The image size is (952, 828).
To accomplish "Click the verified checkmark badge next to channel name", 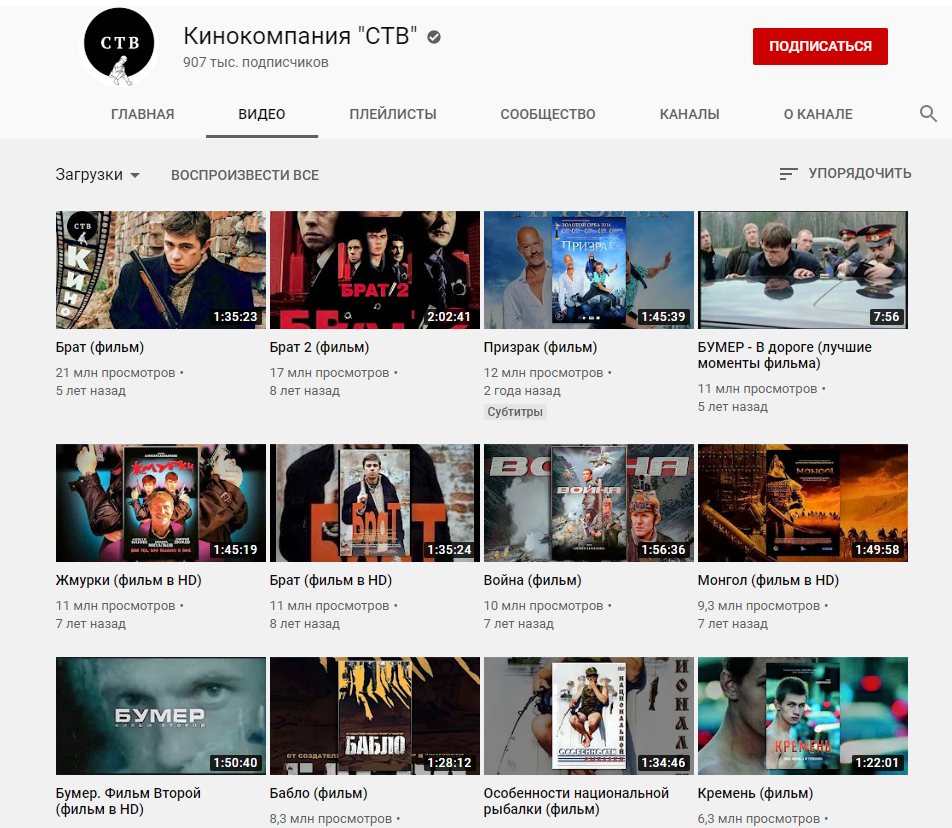I will (x=434, y=37).
